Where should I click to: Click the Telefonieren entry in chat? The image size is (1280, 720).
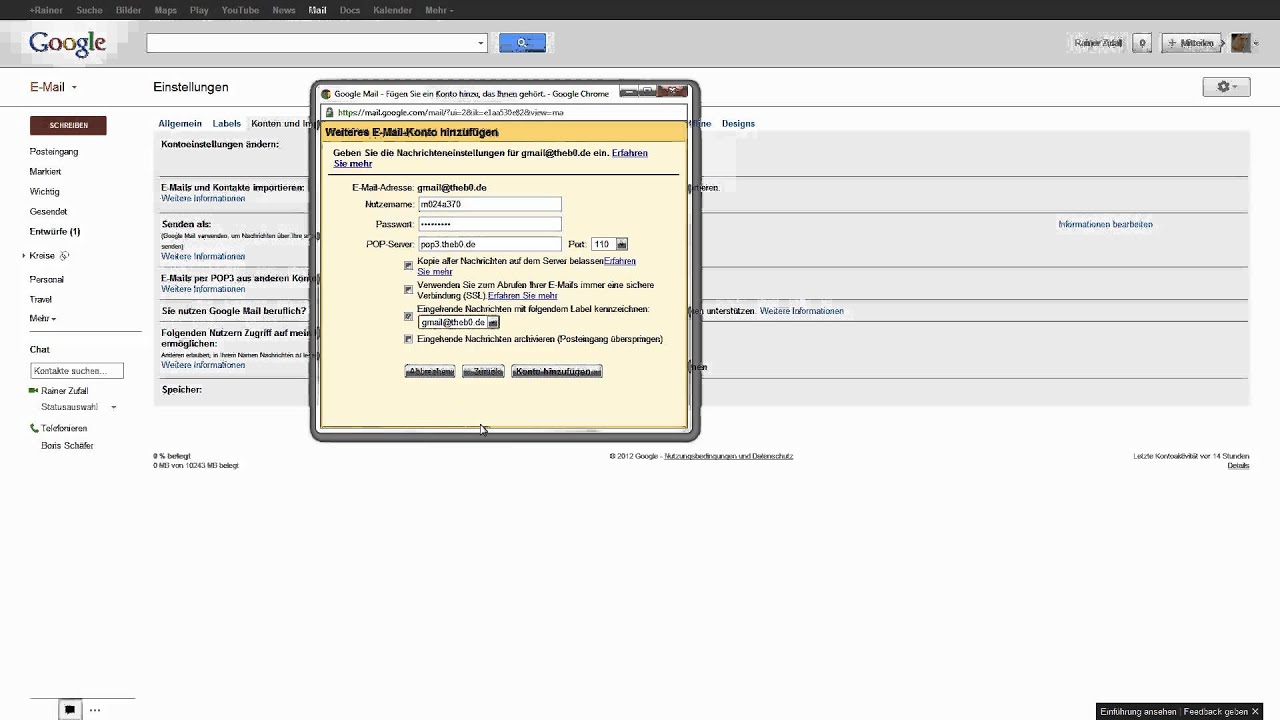point(64,428)
